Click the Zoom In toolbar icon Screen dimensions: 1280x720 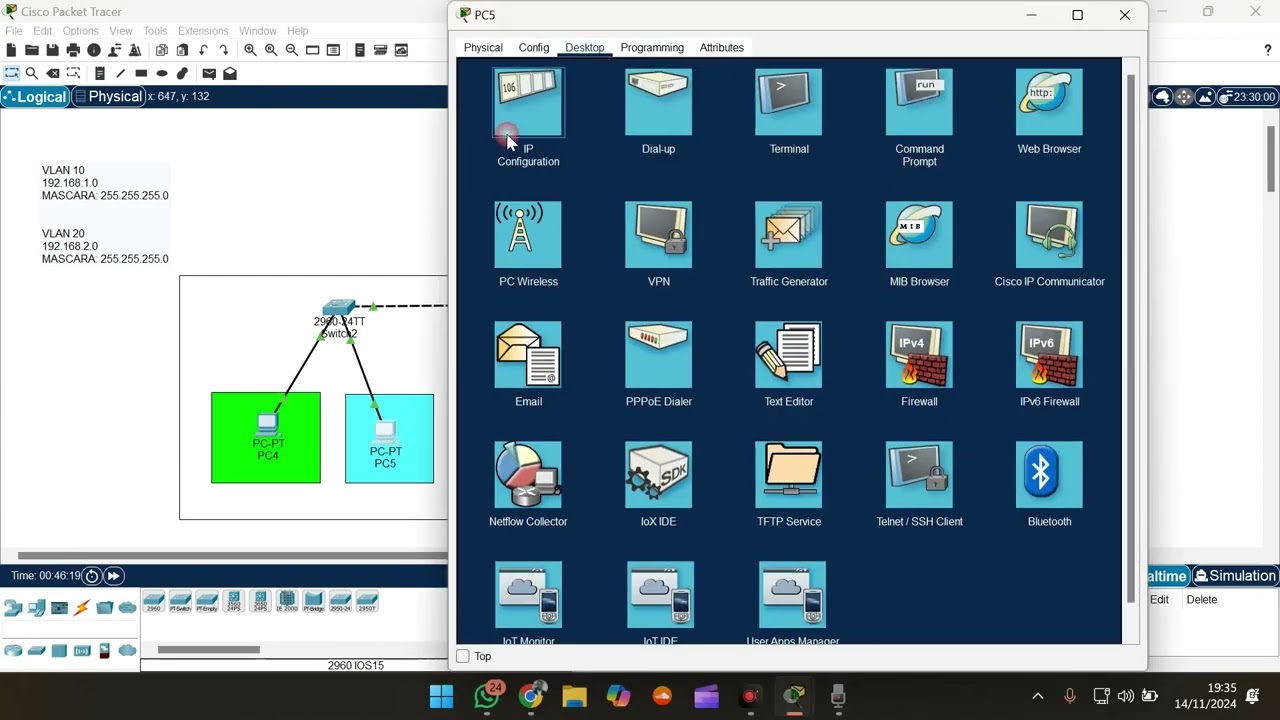click(250, 50)
